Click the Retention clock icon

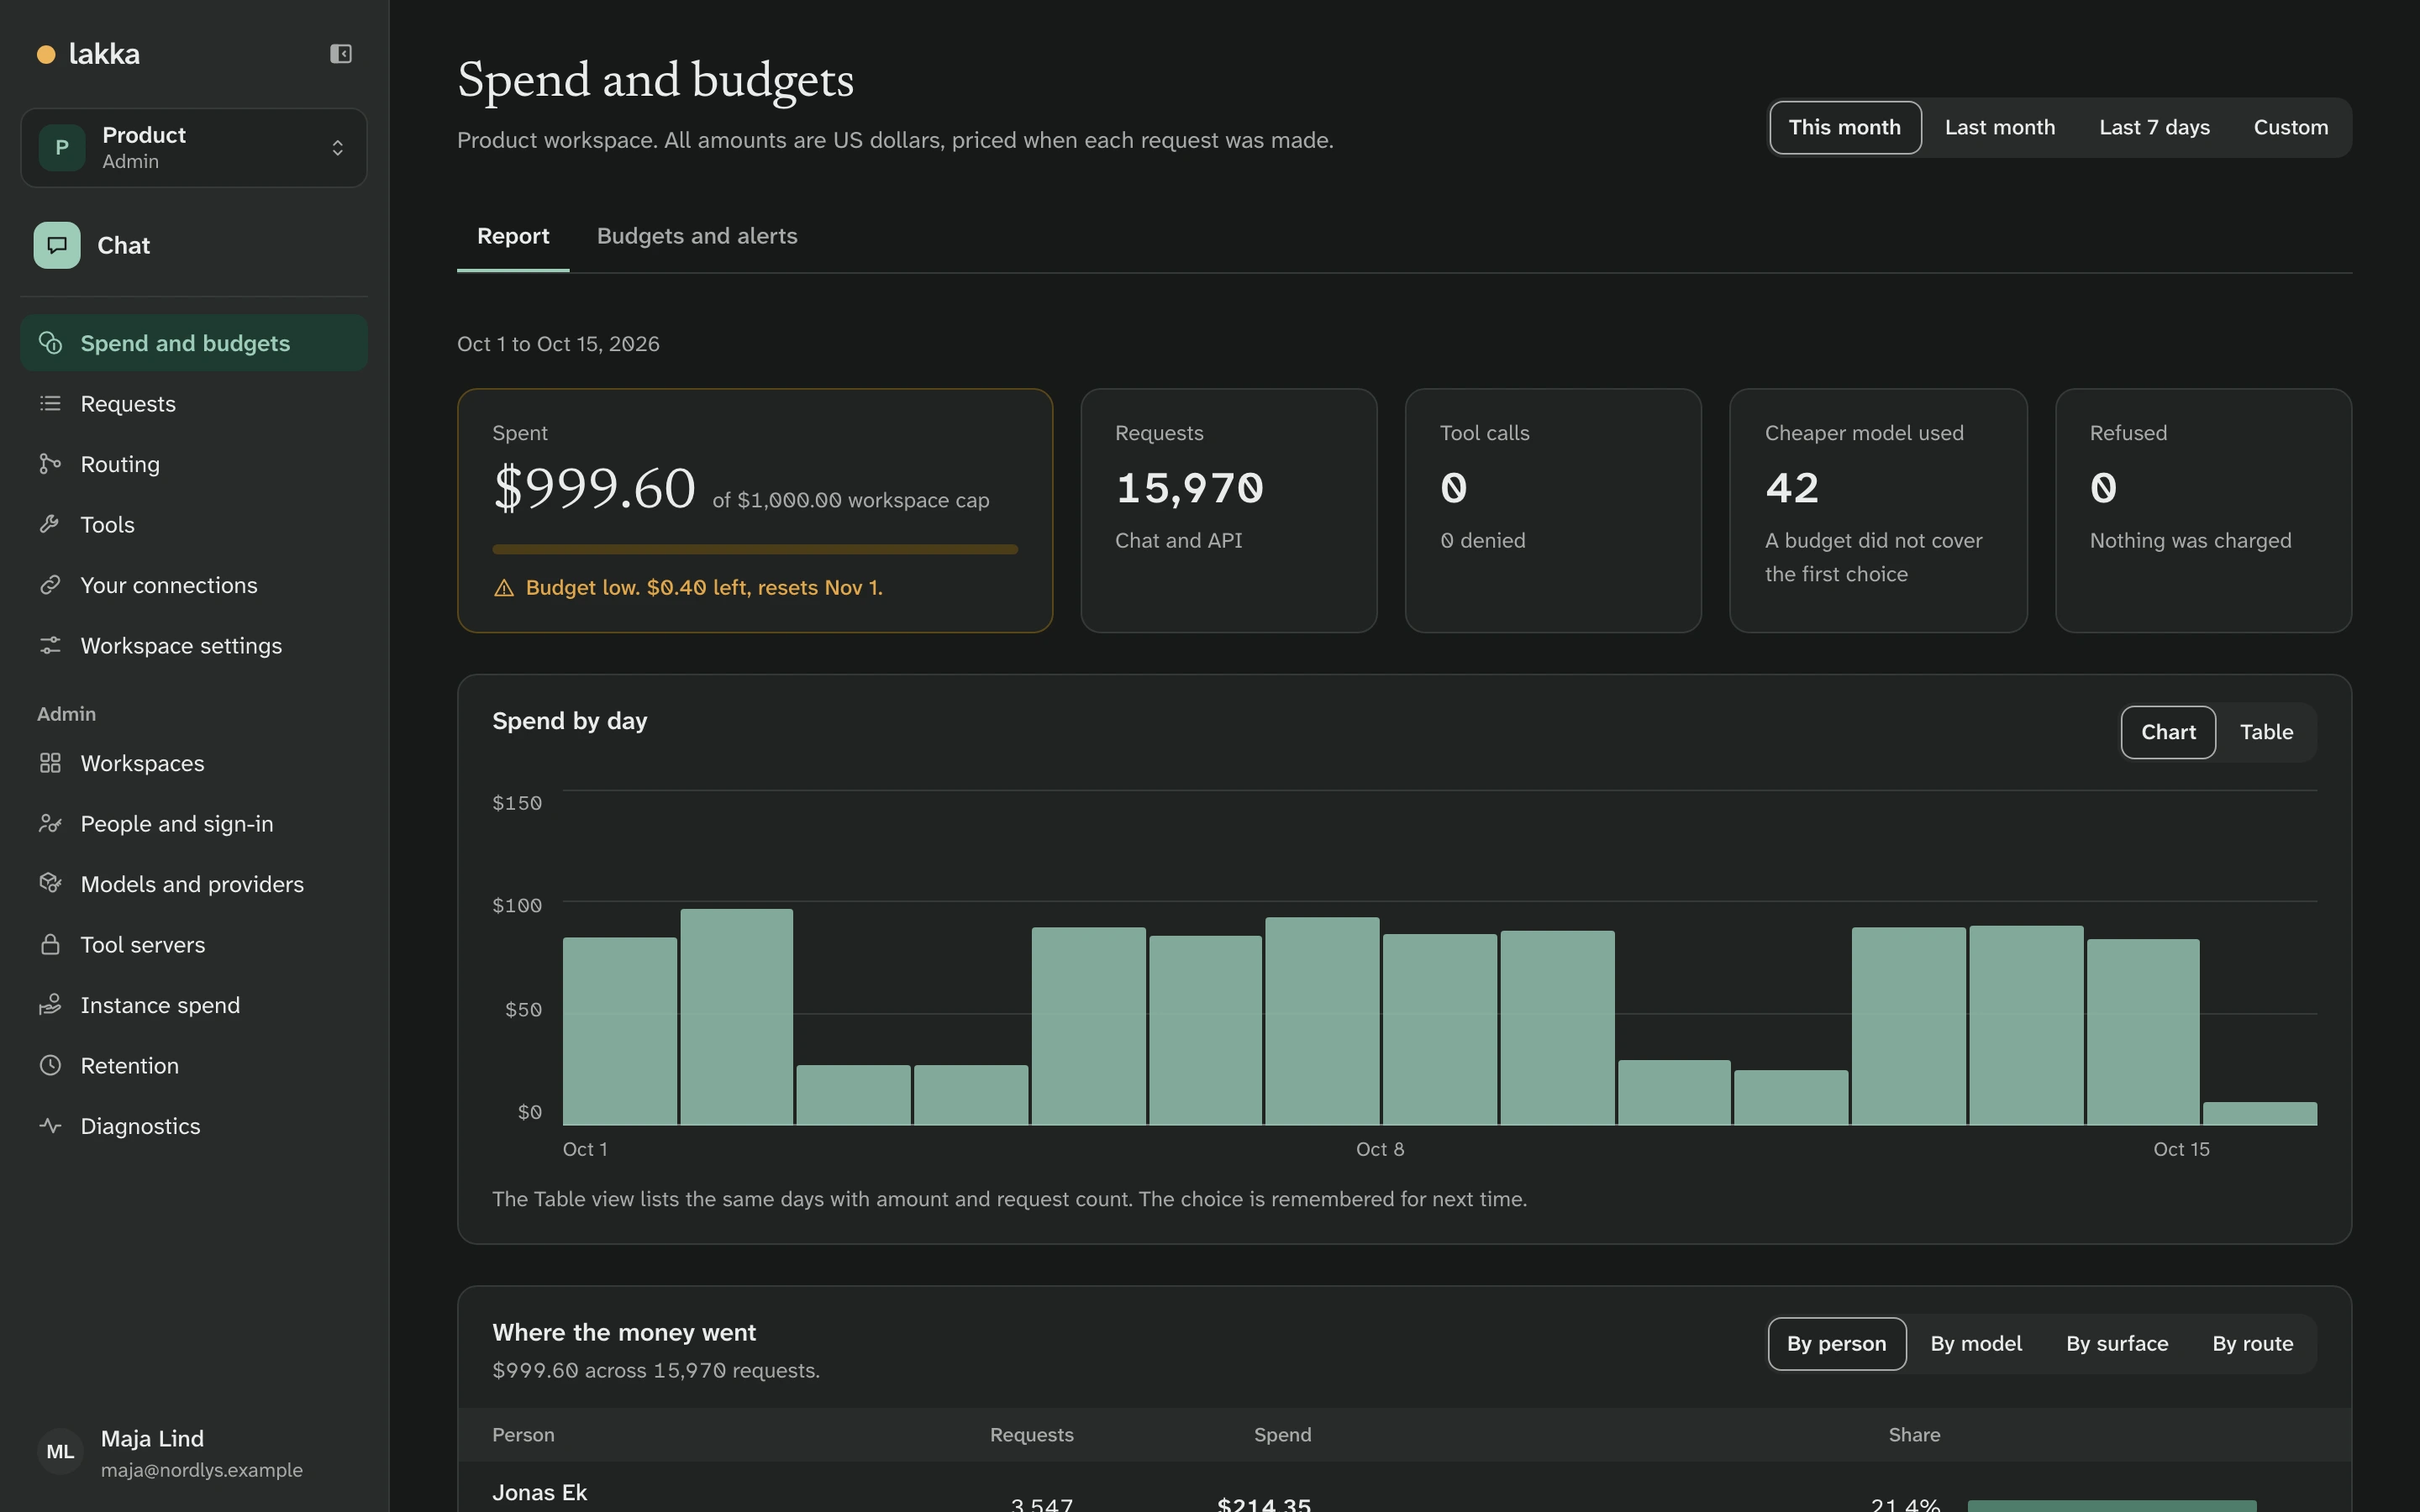pyautogui.click(x=50, y=1066)
